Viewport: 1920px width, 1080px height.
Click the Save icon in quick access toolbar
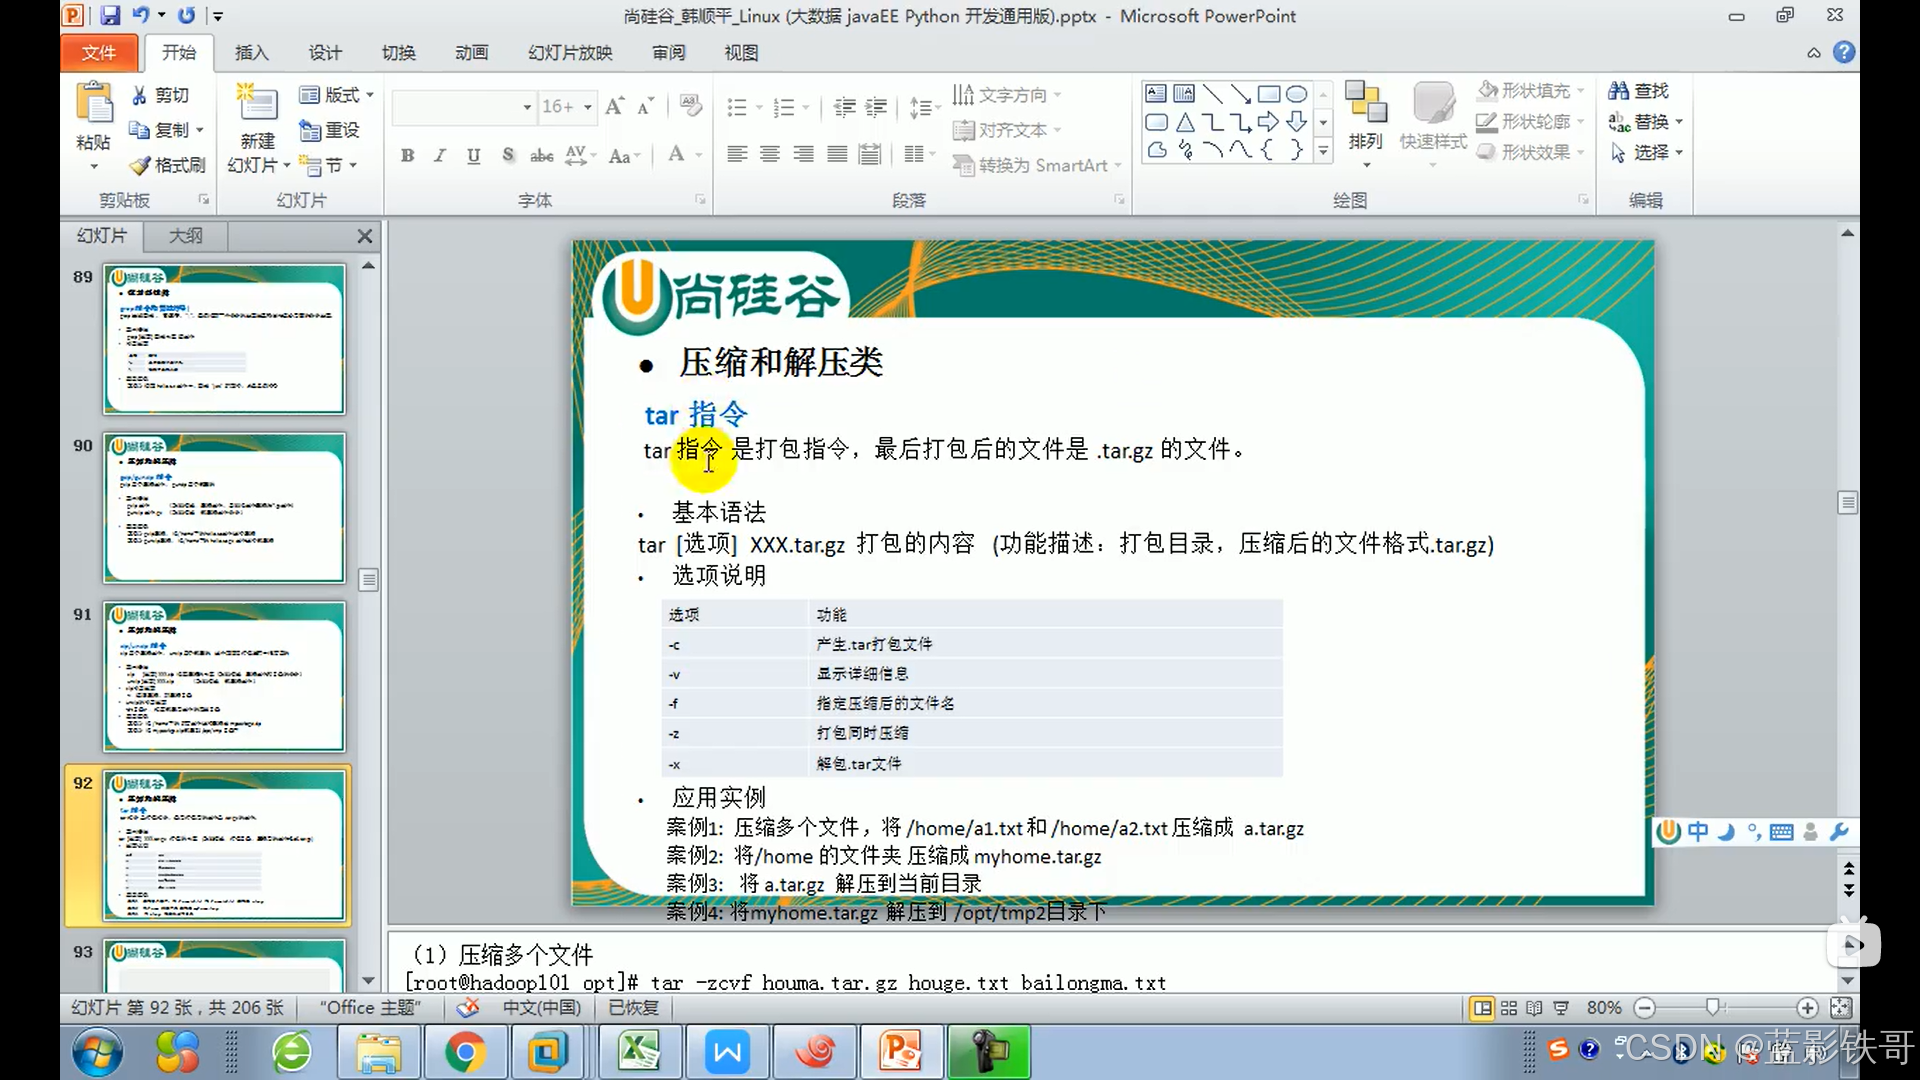[x=110, y=15]
